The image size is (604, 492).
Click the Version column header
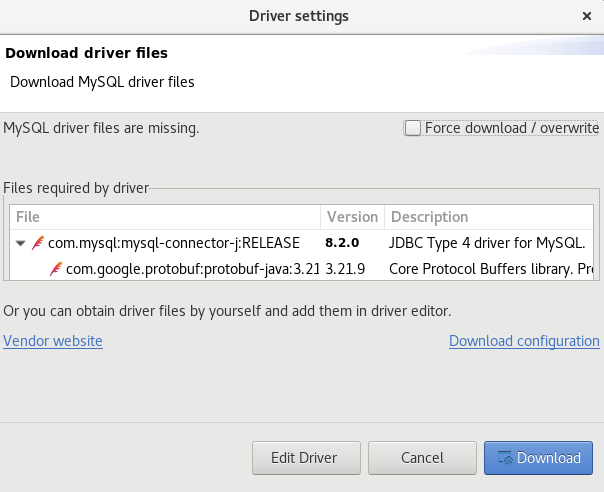click(352, 217)
